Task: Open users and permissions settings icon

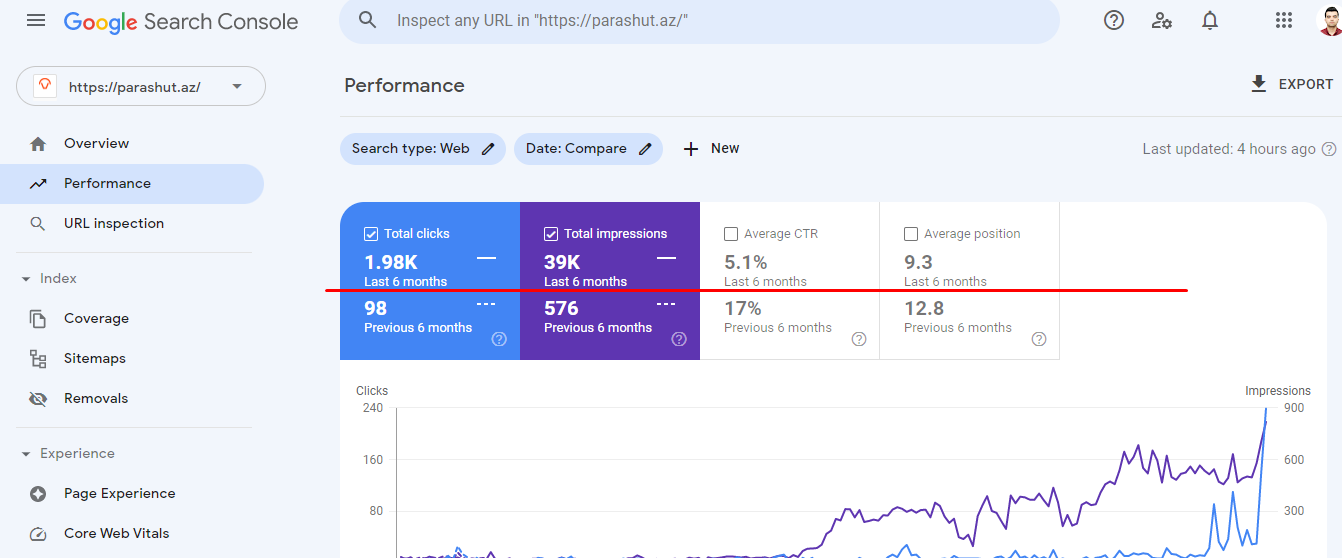Action: pyautogui.click(x=1162, y=20)
